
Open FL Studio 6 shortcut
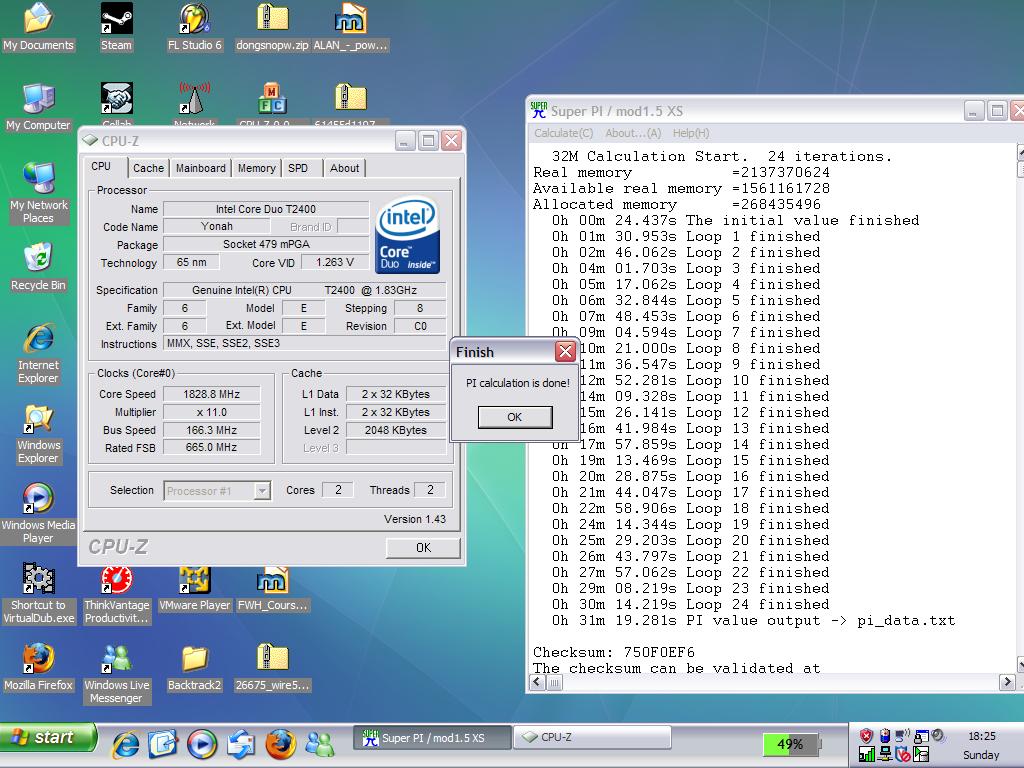point(195,26)
